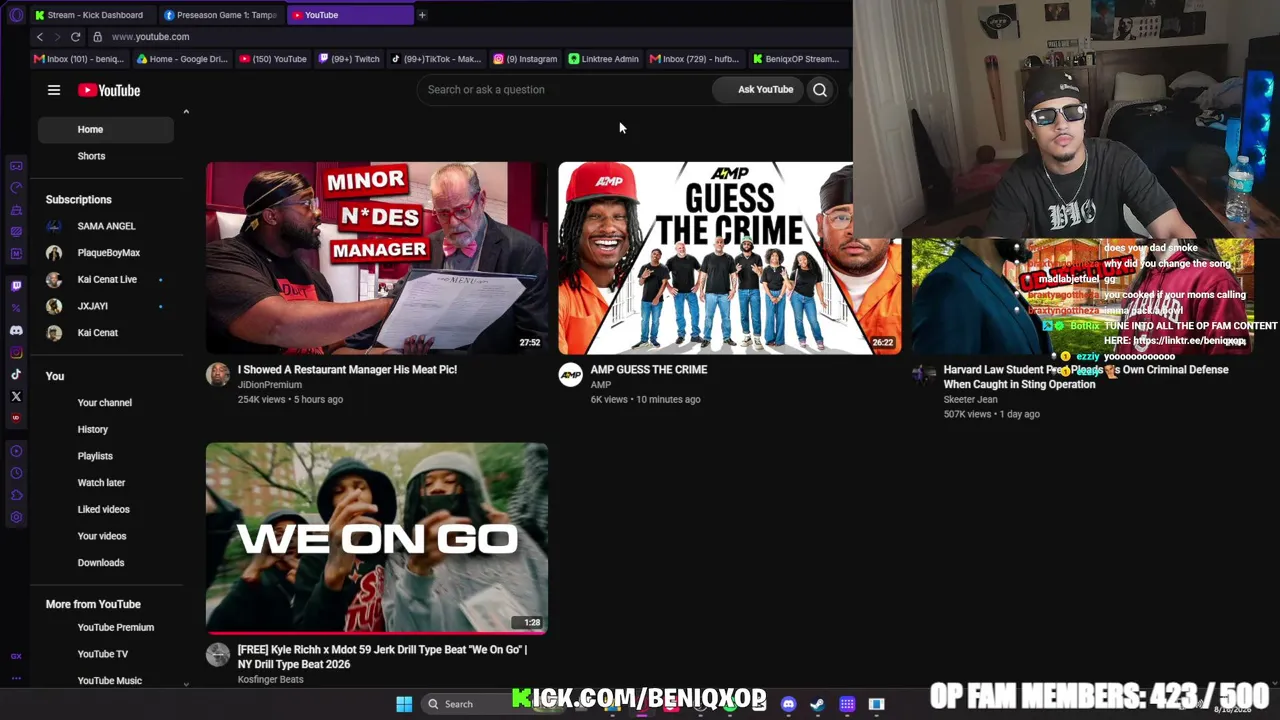Open a new browser tab with plus
Viewport: 1280px width, 720px height.
[422, 15]
